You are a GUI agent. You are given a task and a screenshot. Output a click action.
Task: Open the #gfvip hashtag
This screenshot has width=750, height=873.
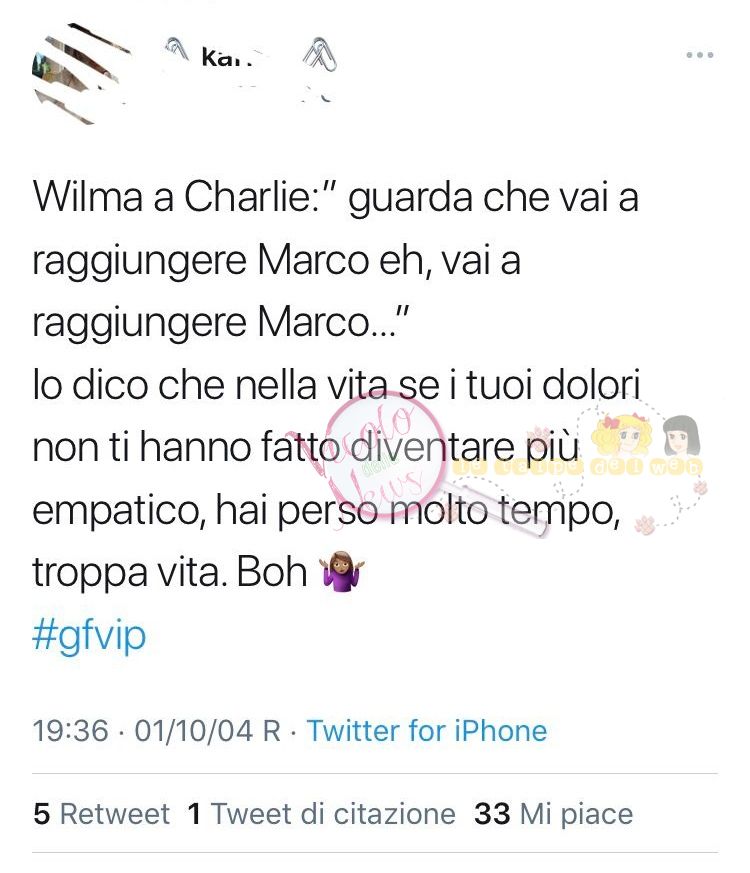(x=89, y=635)
